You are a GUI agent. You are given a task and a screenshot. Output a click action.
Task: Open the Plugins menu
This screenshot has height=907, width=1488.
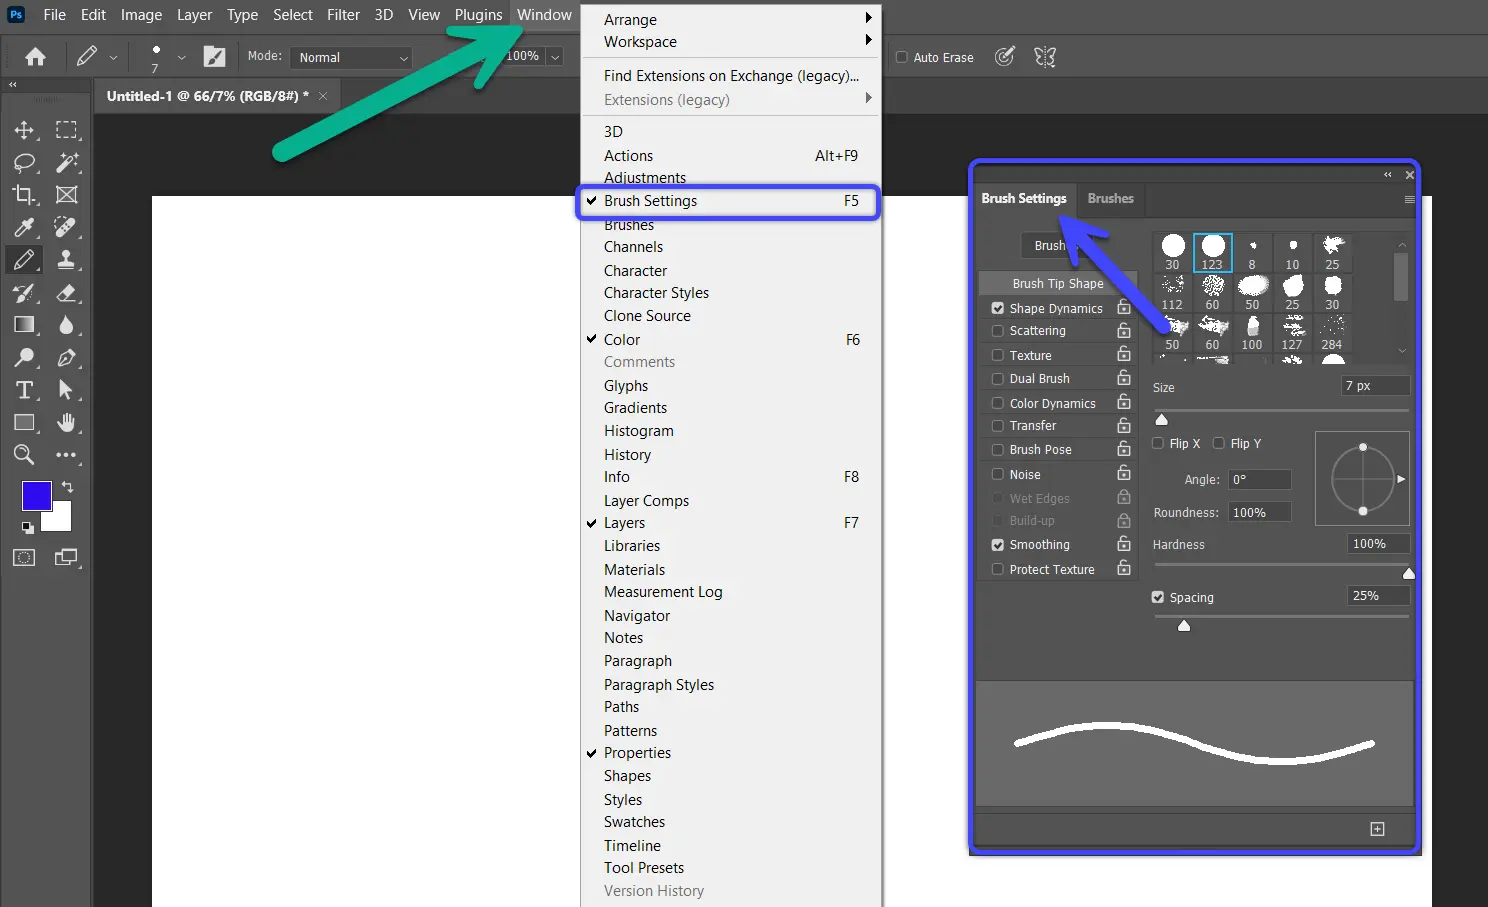[x=478, y=15]
